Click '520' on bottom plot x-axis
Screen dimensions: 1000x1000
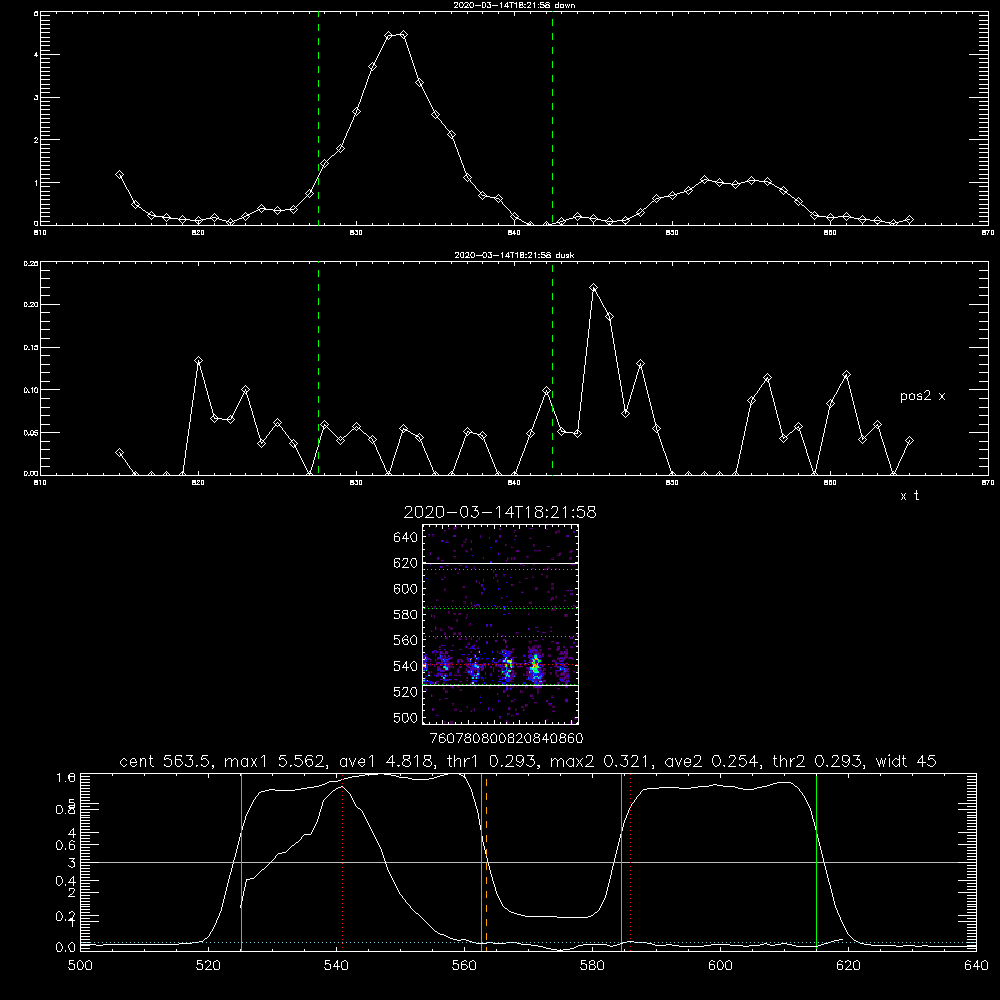point(208,966)
